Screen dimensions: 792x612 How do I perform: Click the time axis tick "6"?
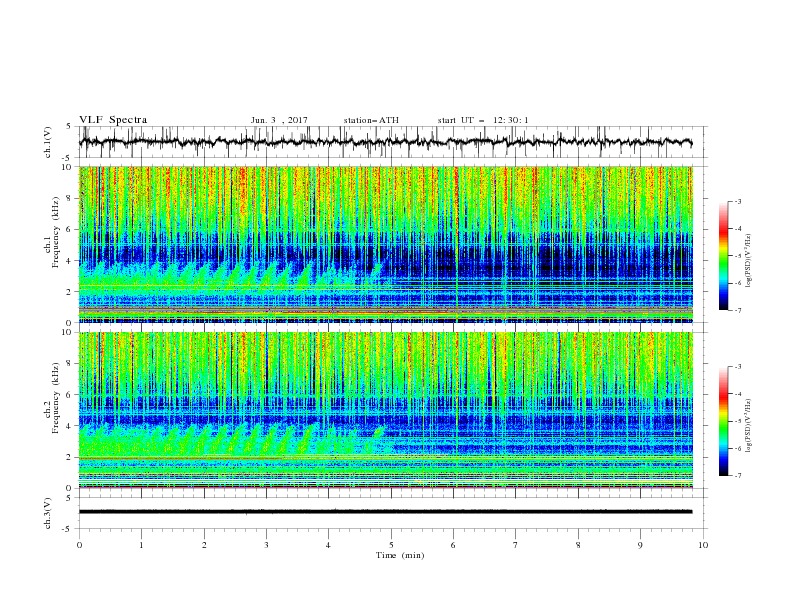454,545
